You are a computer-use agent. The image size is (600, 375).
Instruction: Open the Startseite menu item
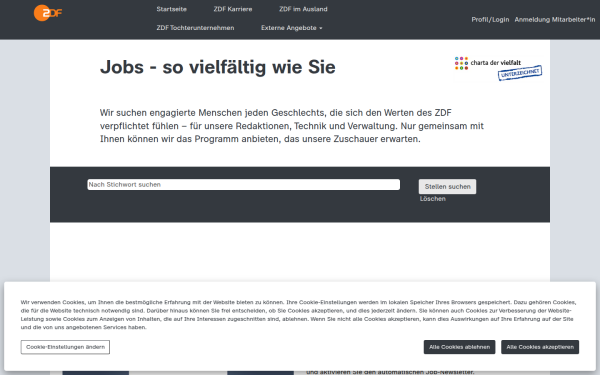[x=171, y=9]
